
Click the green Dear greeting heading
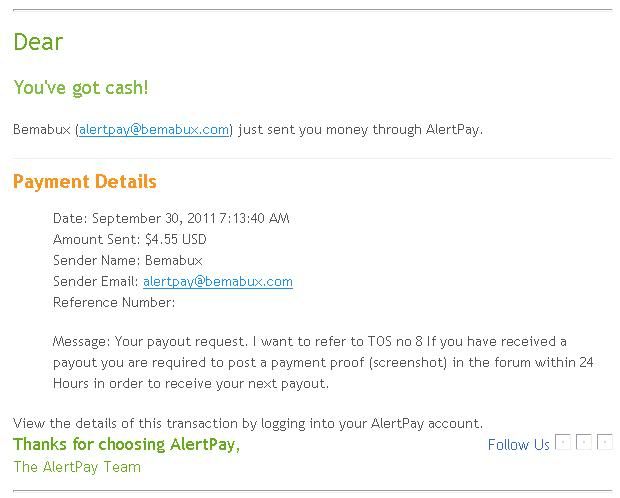pos(38,42)
